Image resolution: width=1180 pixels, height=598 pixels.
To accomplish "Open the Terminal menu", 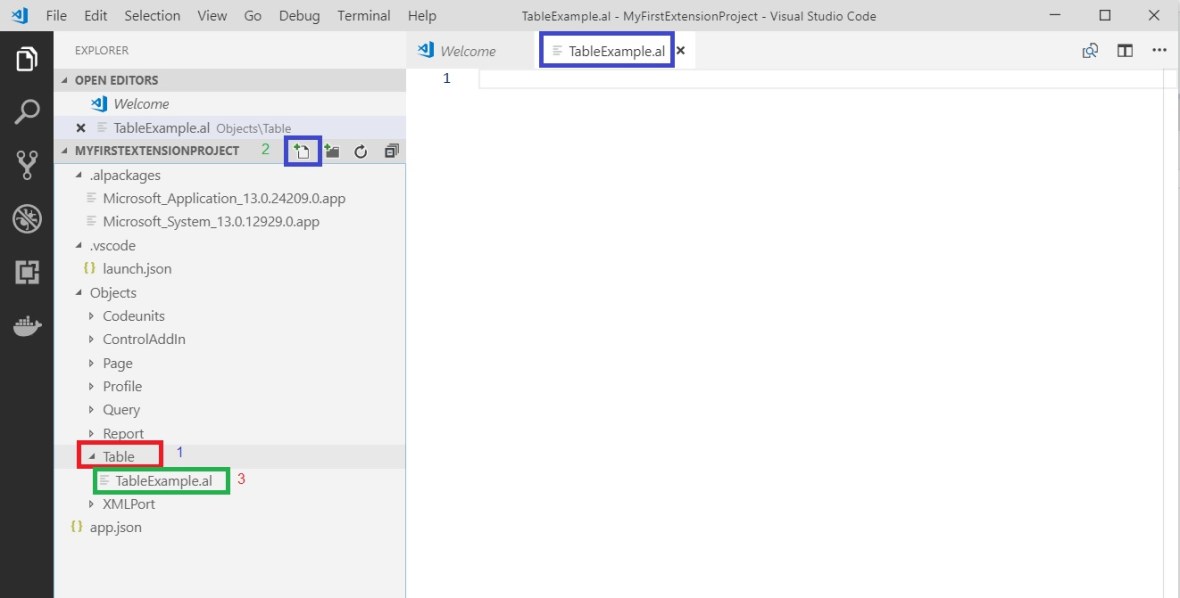I will pyautogui.click(x=364, y=16).
